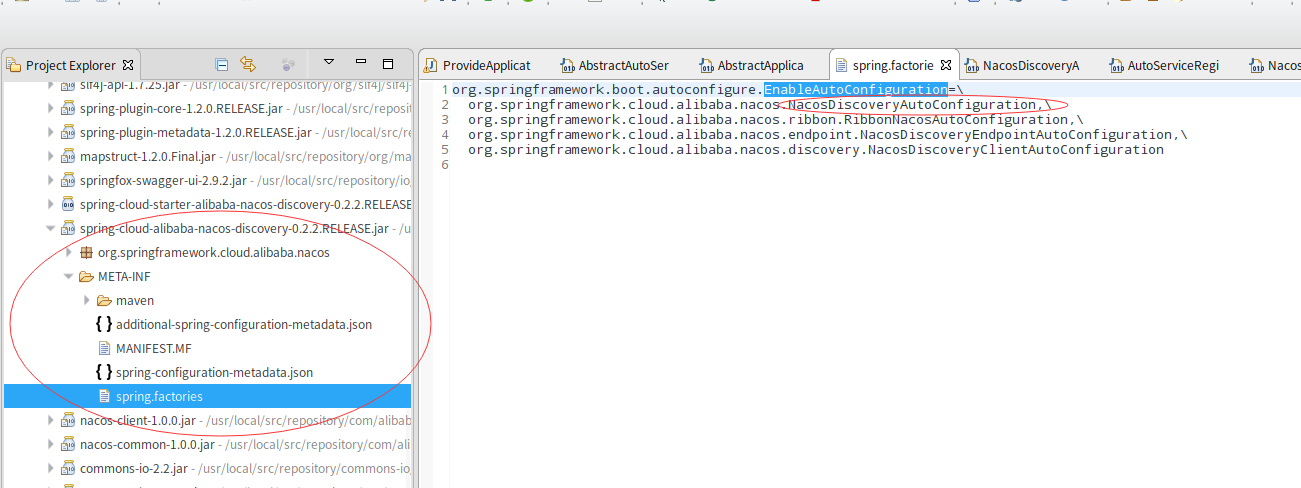This screenshot has height=488, width=1301.
Task: Click the spring-plugin-core jar icon
Action: point(69,108)
